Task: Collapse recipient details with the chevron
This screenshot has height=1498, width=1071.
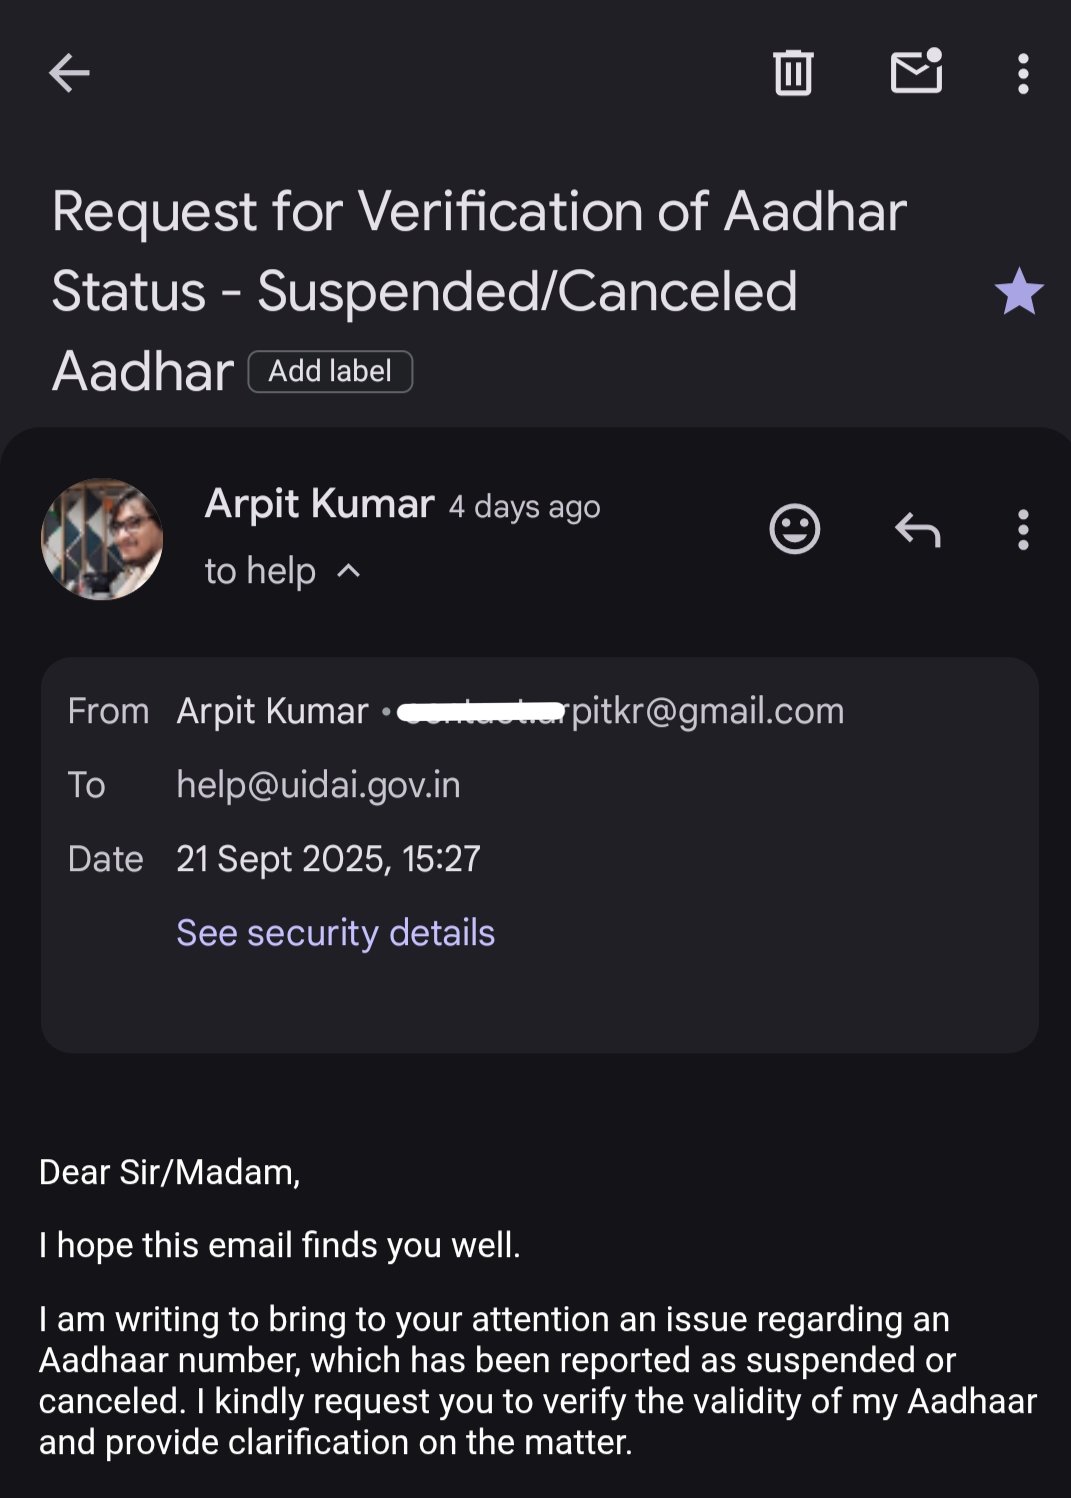Action: [x=349, y=571]
